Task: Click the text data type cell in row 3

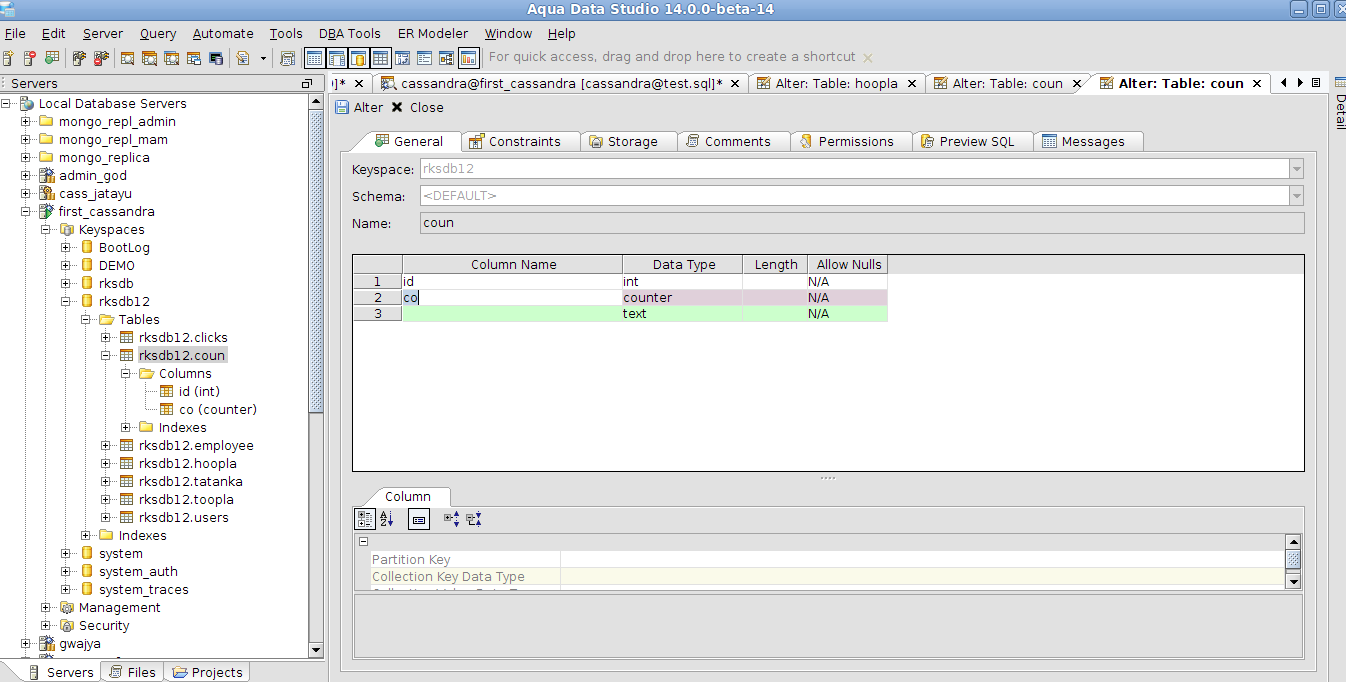Action: pos(682,314)
